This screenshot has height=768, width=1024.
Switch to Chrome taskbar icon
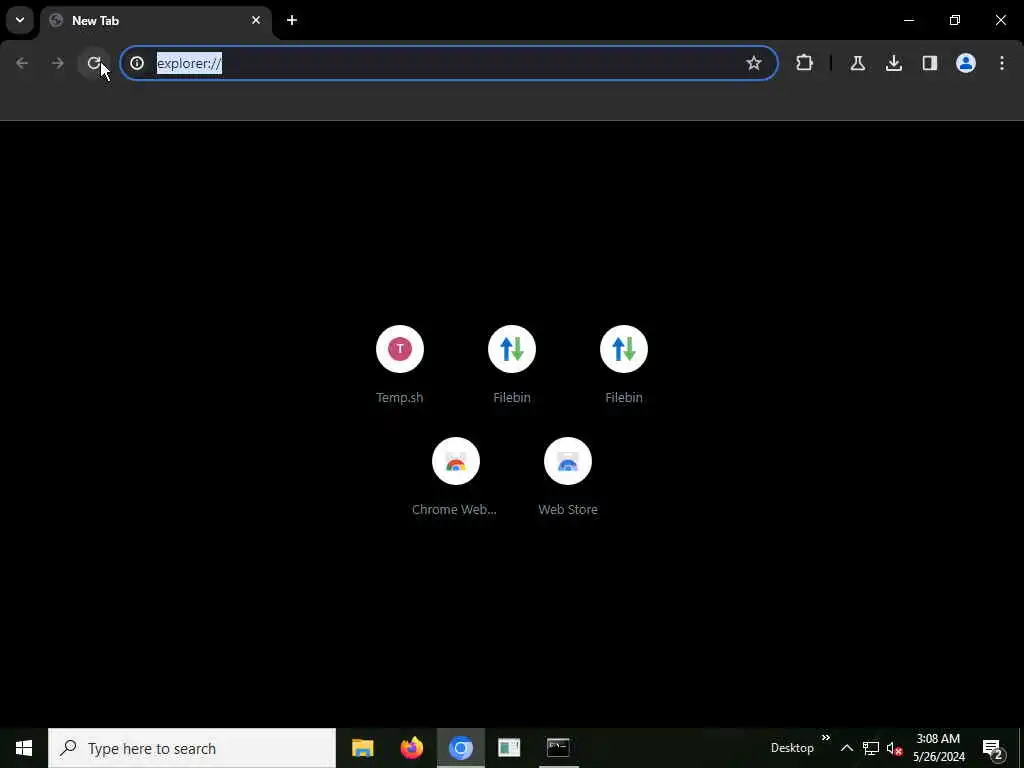tap(460, 748)
